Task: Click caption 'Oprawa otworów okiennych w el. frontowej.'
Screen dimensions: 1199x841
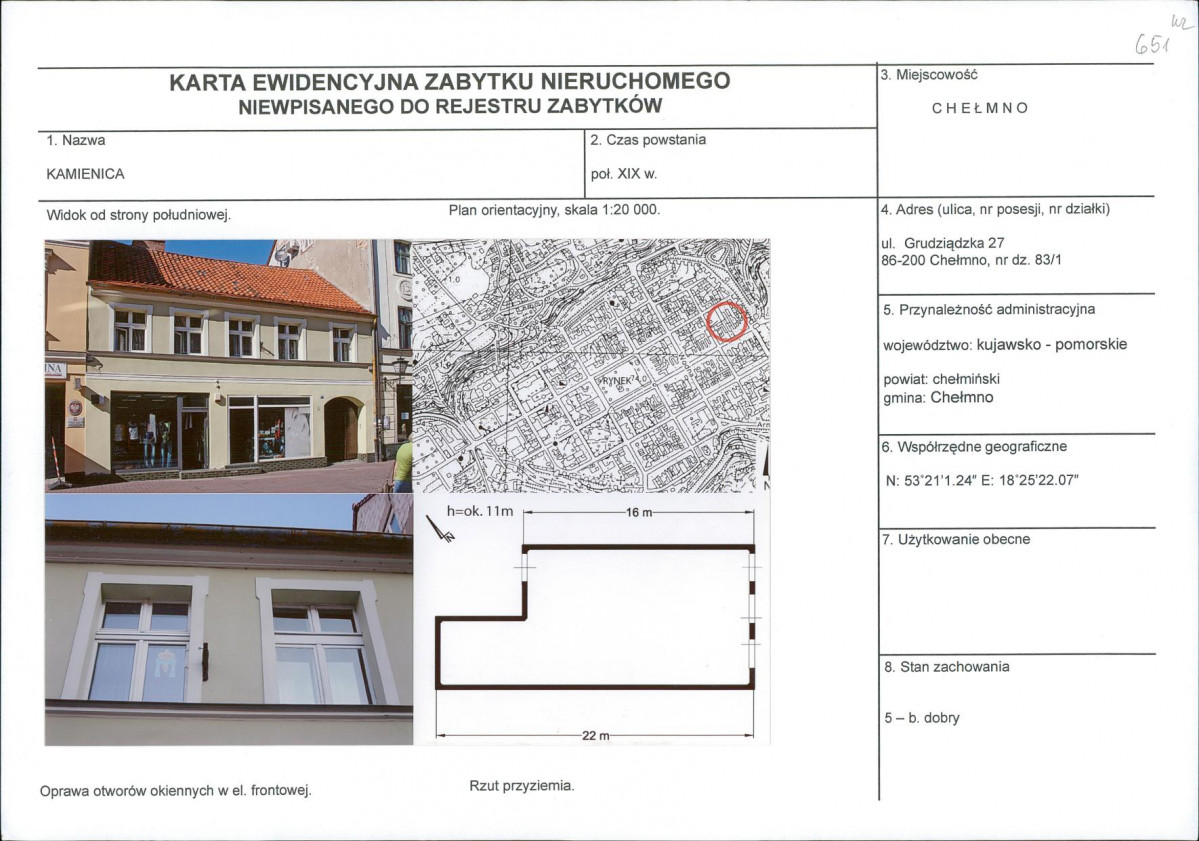Action: pyautogui.click(x=176, y=791)
